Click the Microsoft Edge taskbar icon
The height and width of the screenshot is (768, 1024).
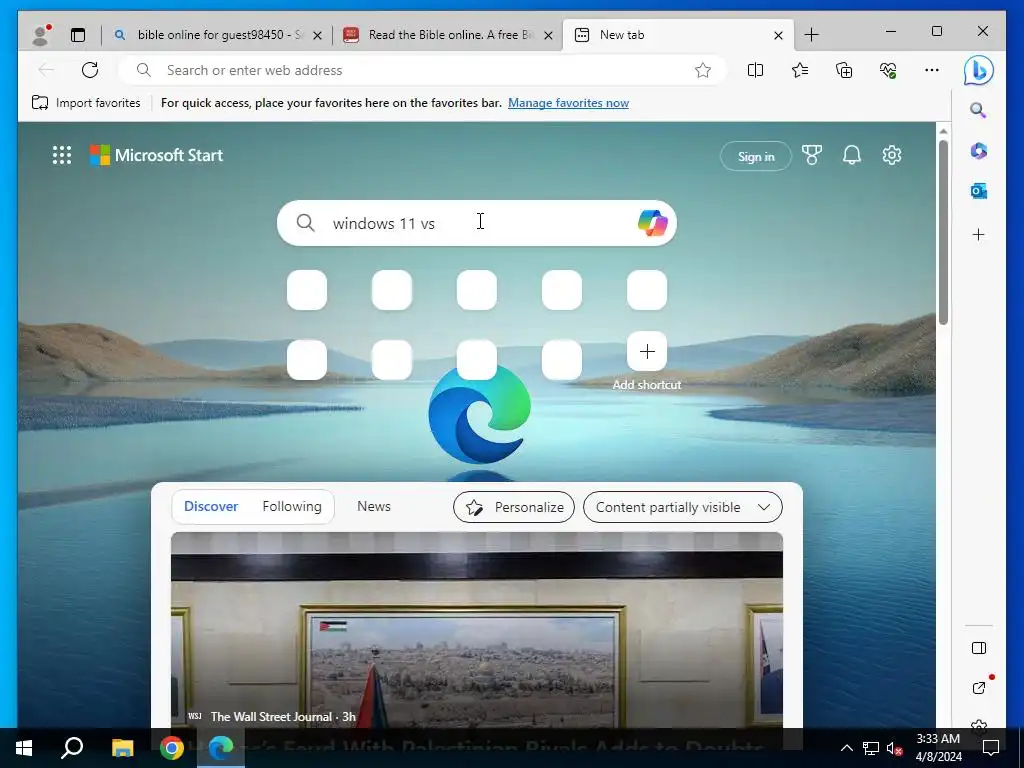221,748
